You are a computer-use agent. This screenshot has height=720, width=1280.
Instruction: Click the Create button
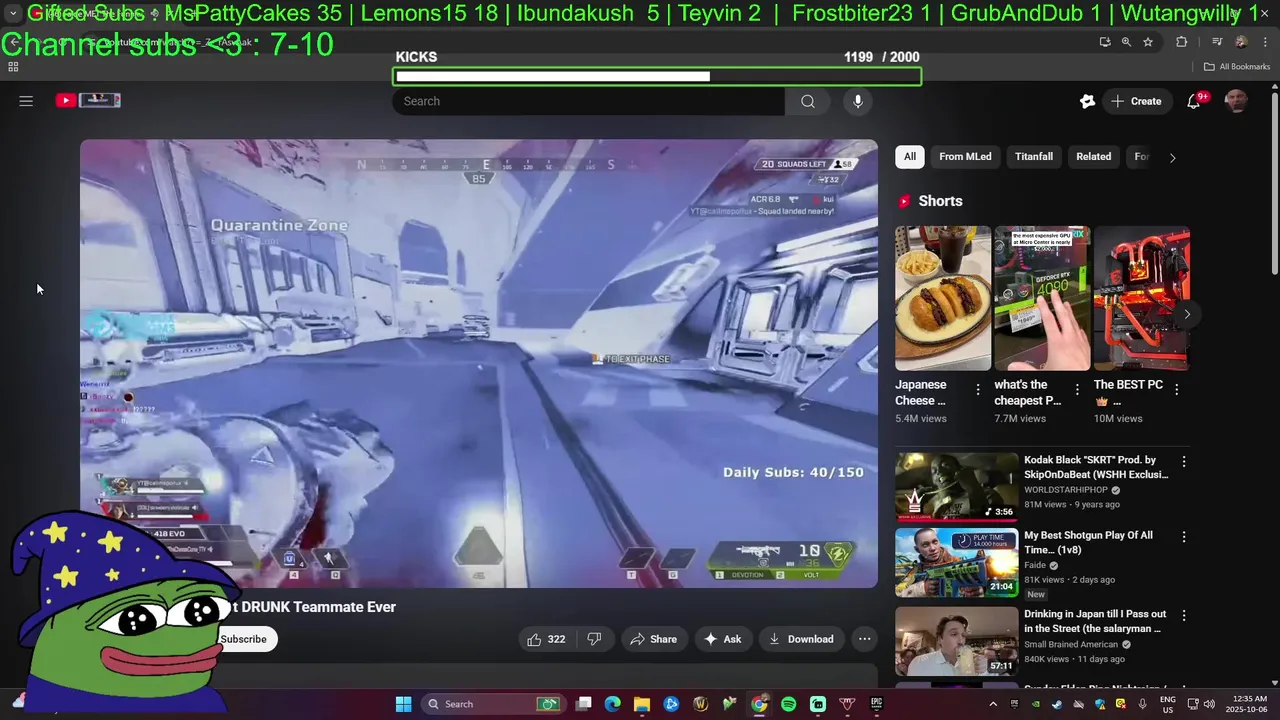pos(1136,101)
